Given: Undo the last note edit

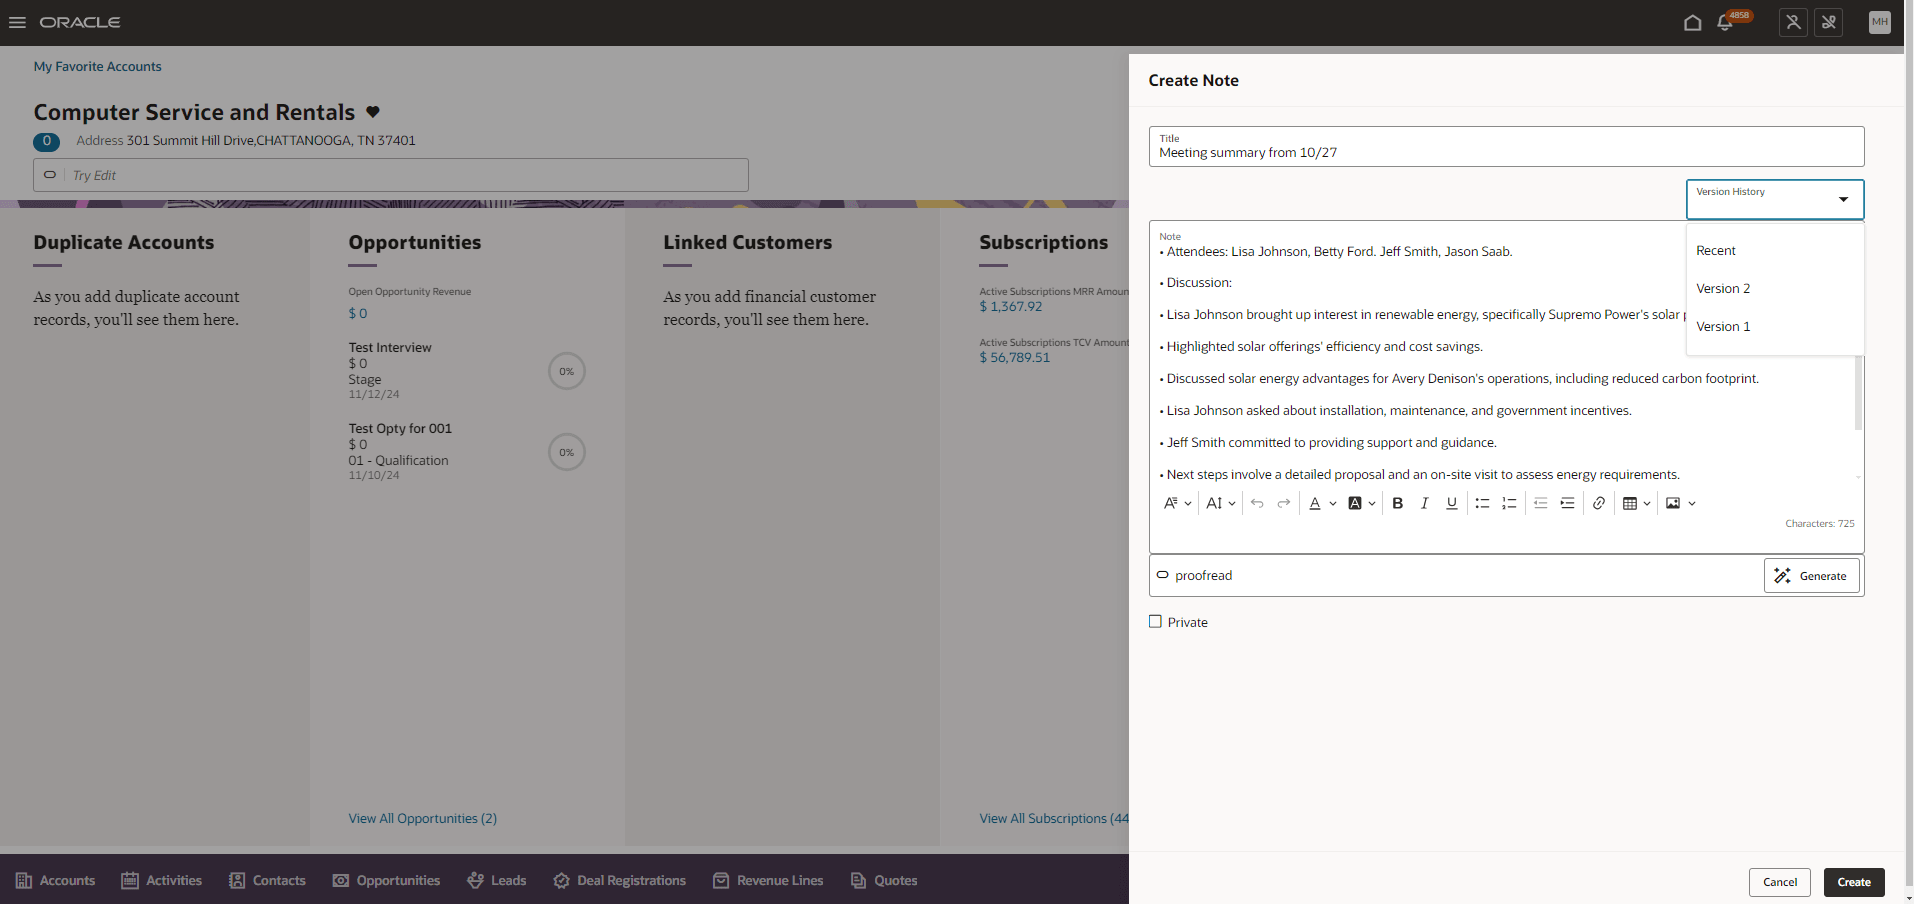Looking at the screenshot, I should [1257, 503].
